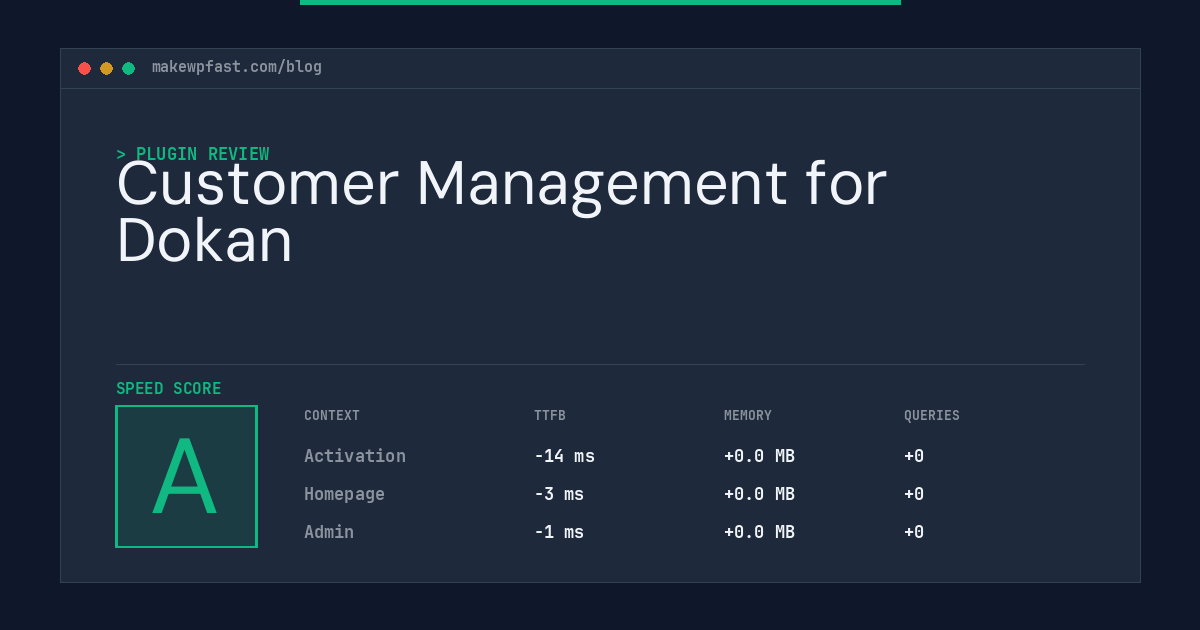Viewport: 1200px width, 630px height.
Task: Click the Homepage memory value '+0.0 MB'
Action: 759,494
